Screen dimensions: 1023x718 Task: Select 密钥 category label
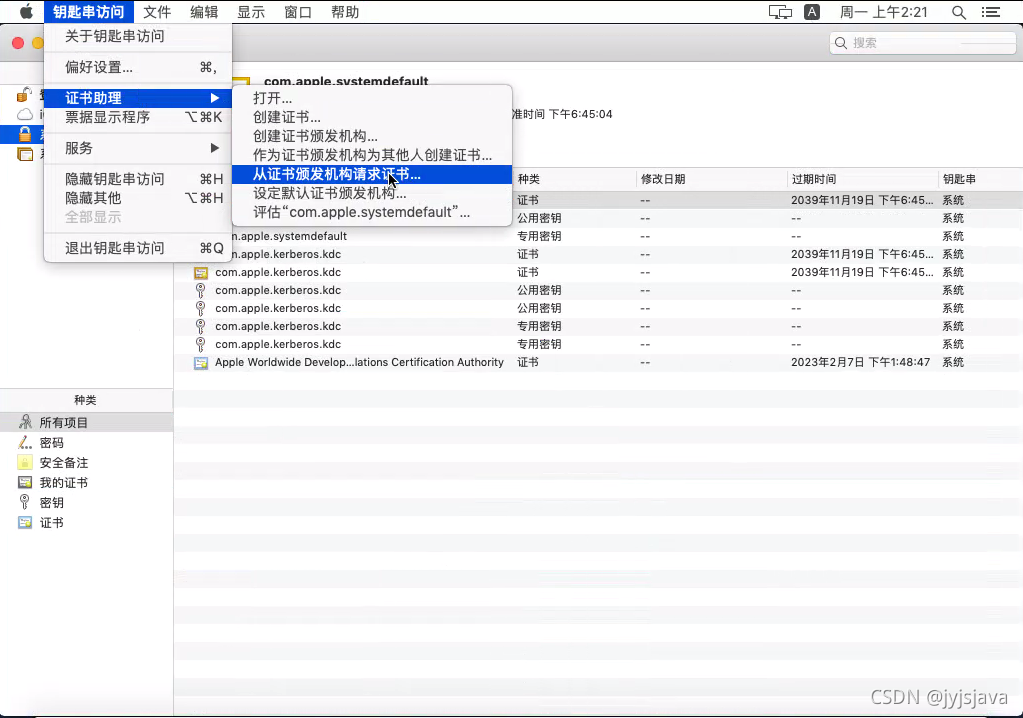click(52, 502)
